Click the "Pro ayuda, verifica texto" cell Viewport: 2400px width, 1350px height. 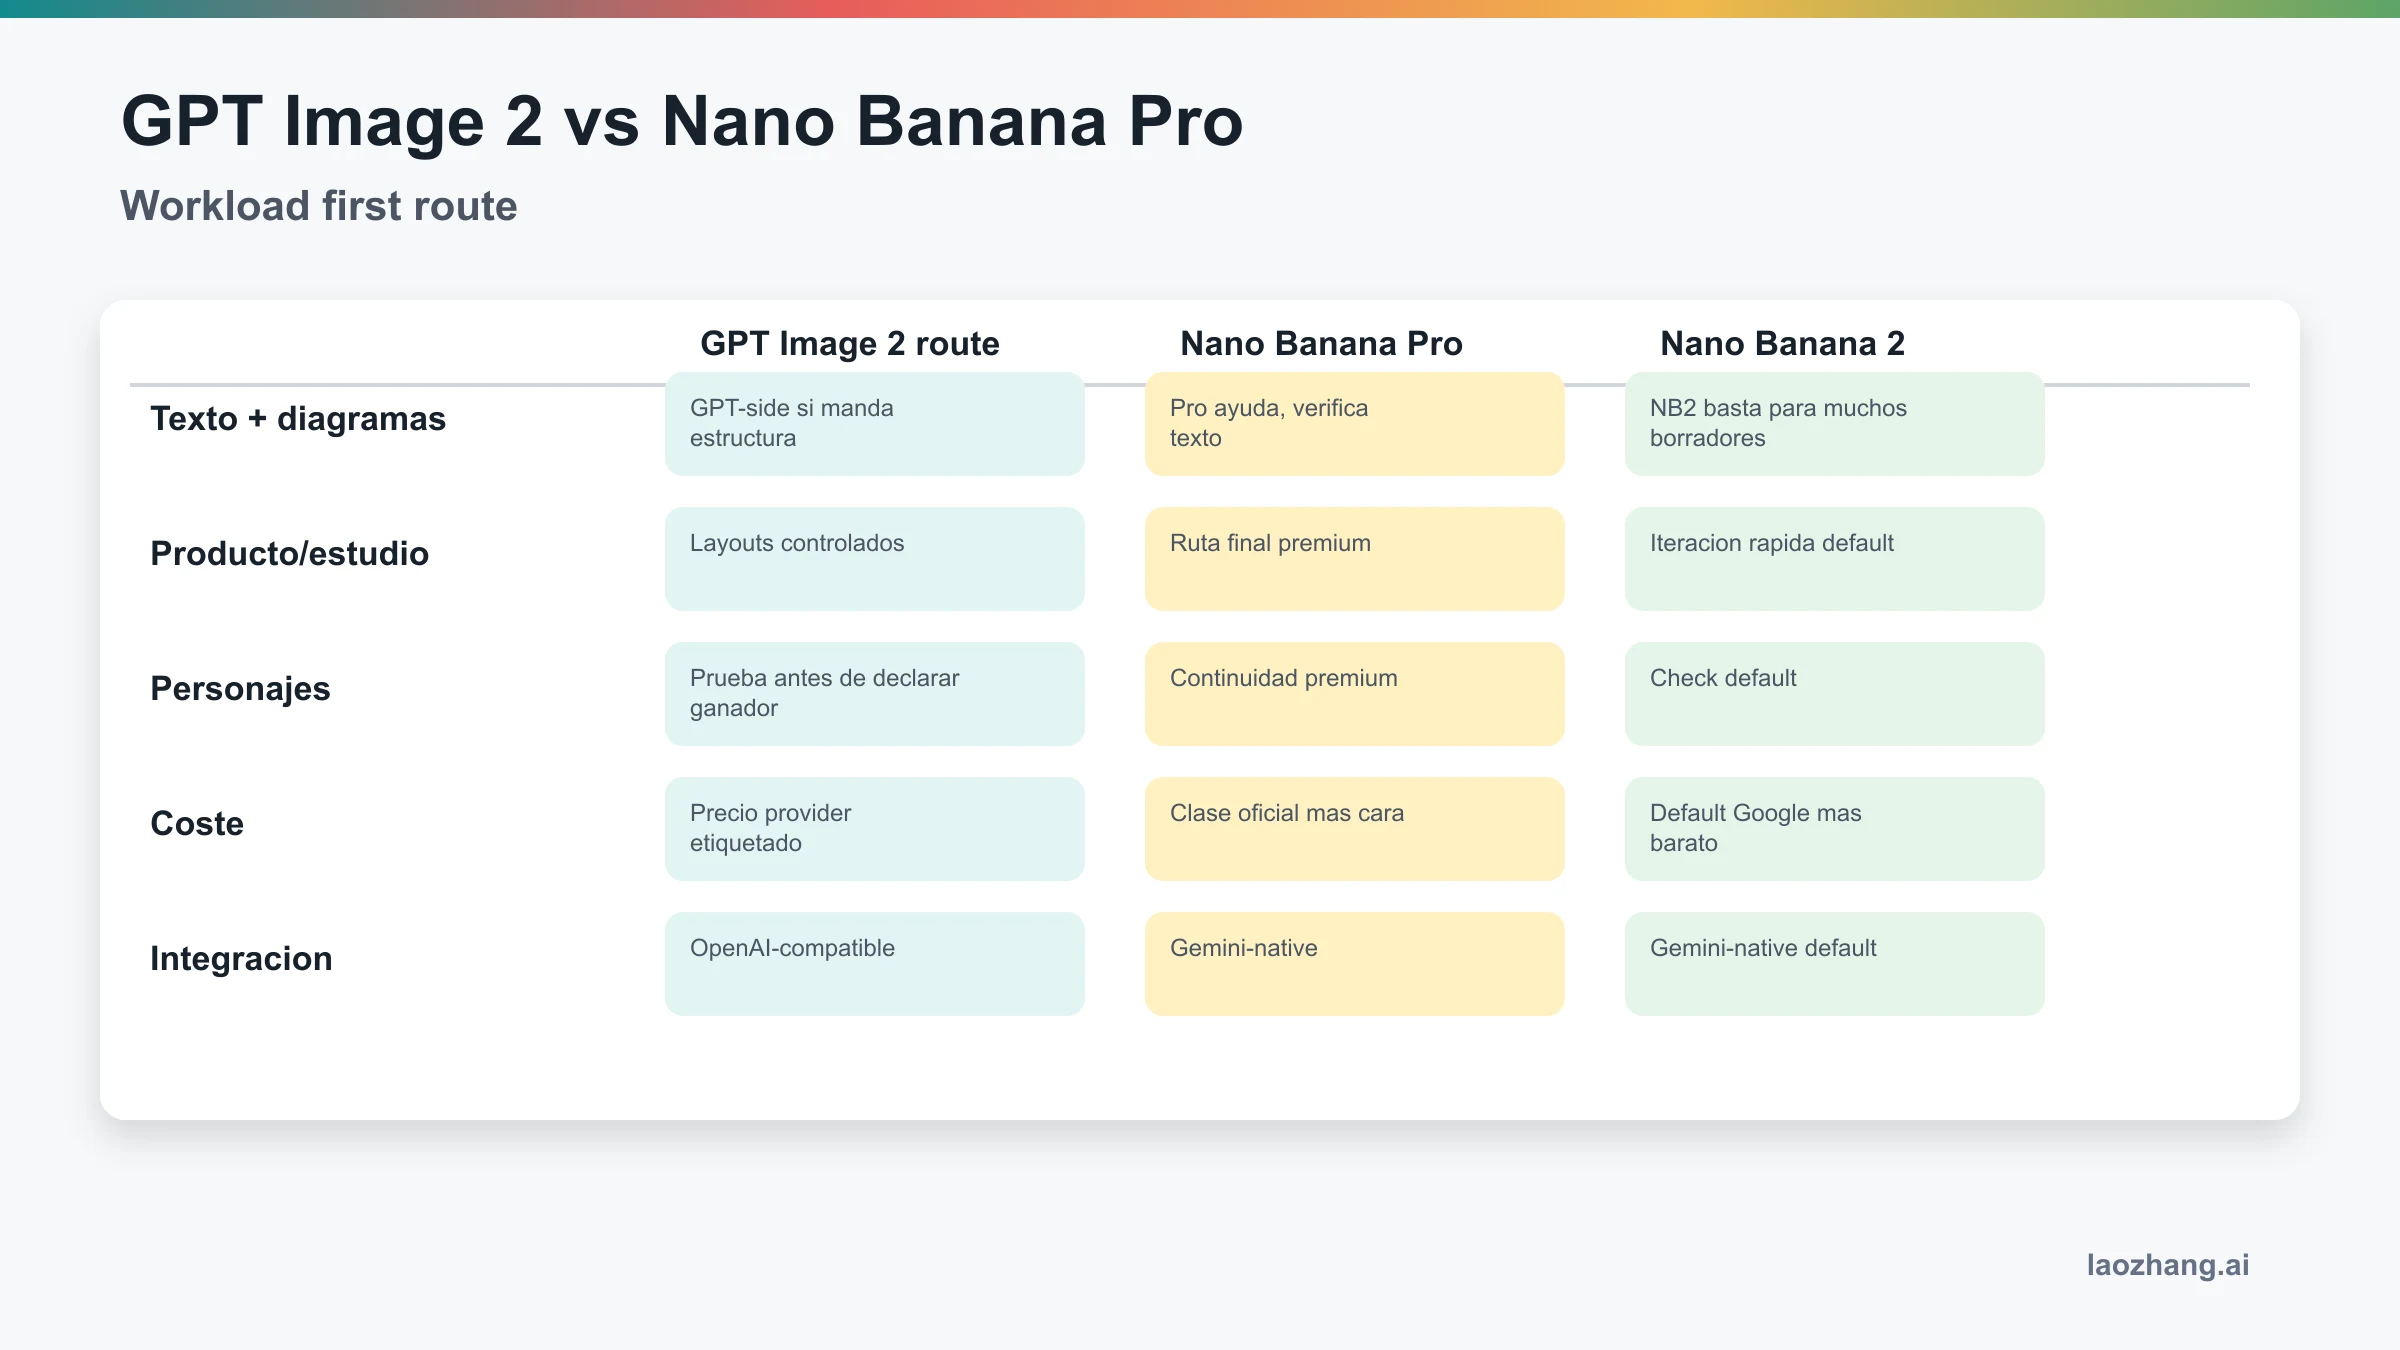pos(1354,424)
